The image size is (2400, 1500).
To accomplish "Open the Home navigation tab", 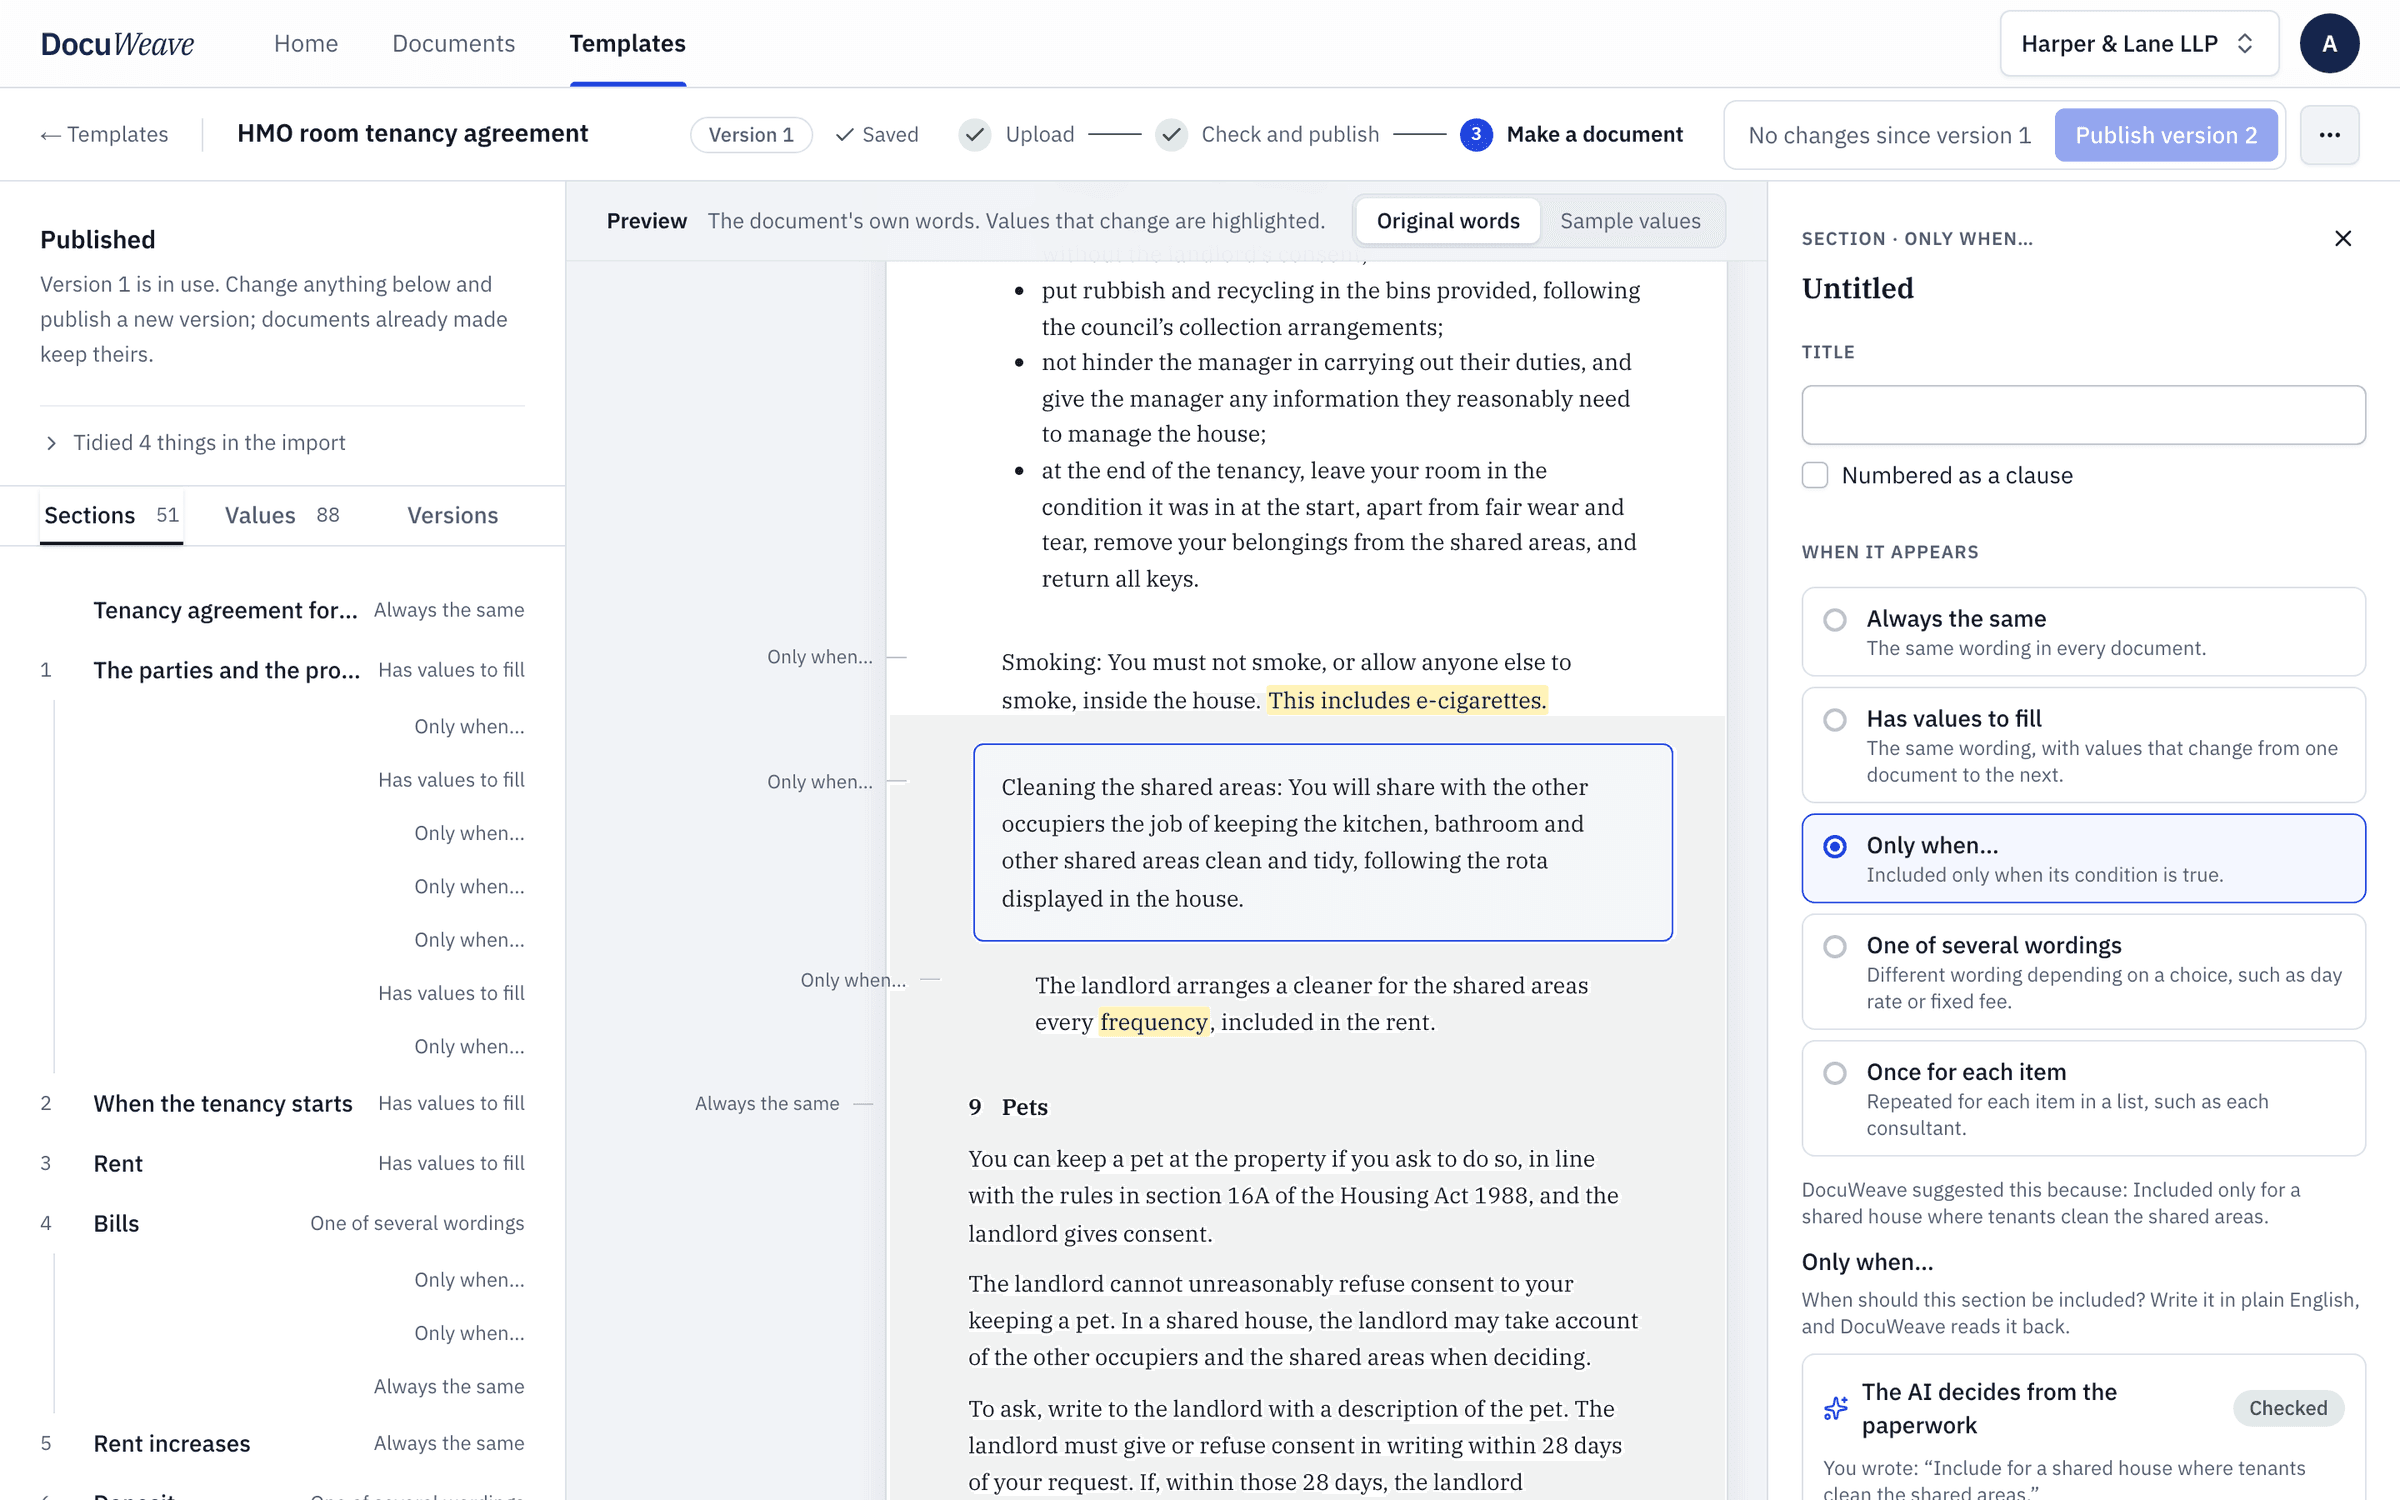I will tap(306, 43).
